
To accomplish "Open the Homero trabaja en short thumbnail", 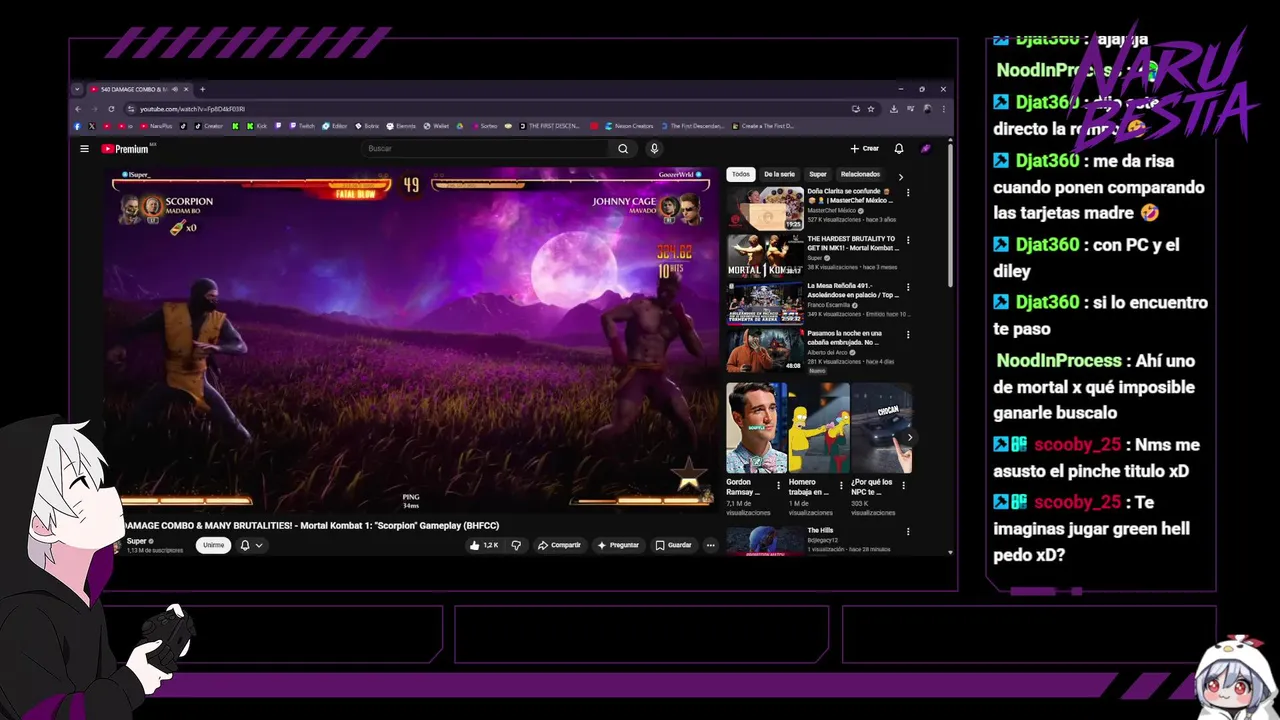I will pos(819,428).
